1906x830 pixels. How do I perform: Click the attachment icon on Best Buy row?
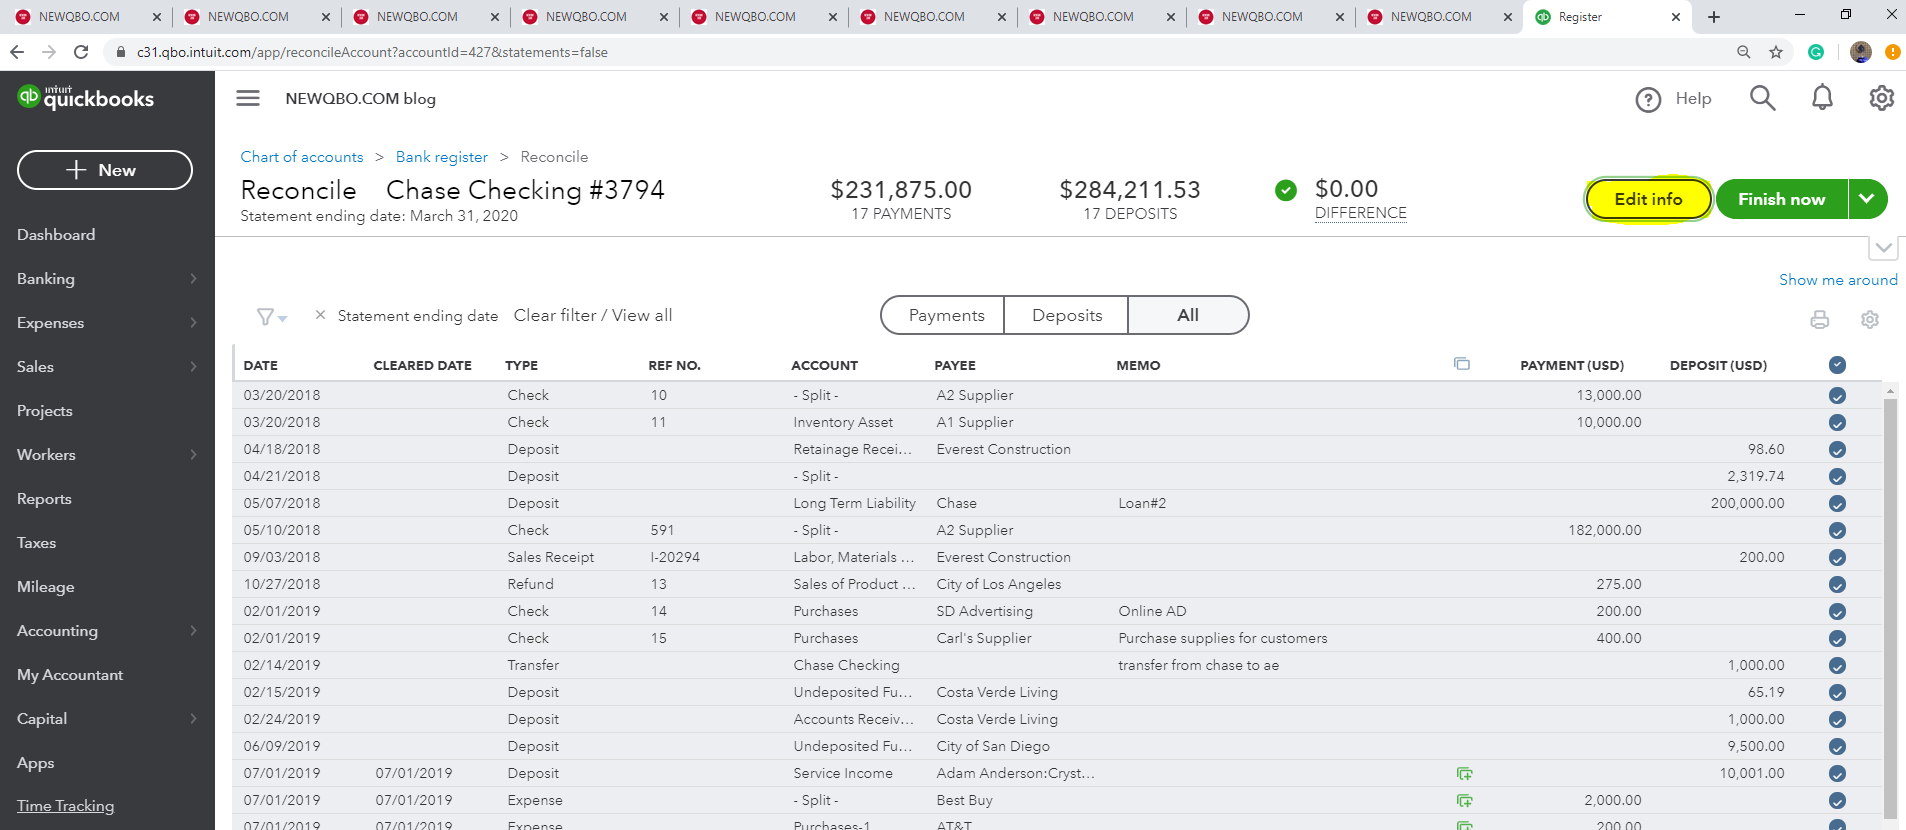click(1464, 801)
